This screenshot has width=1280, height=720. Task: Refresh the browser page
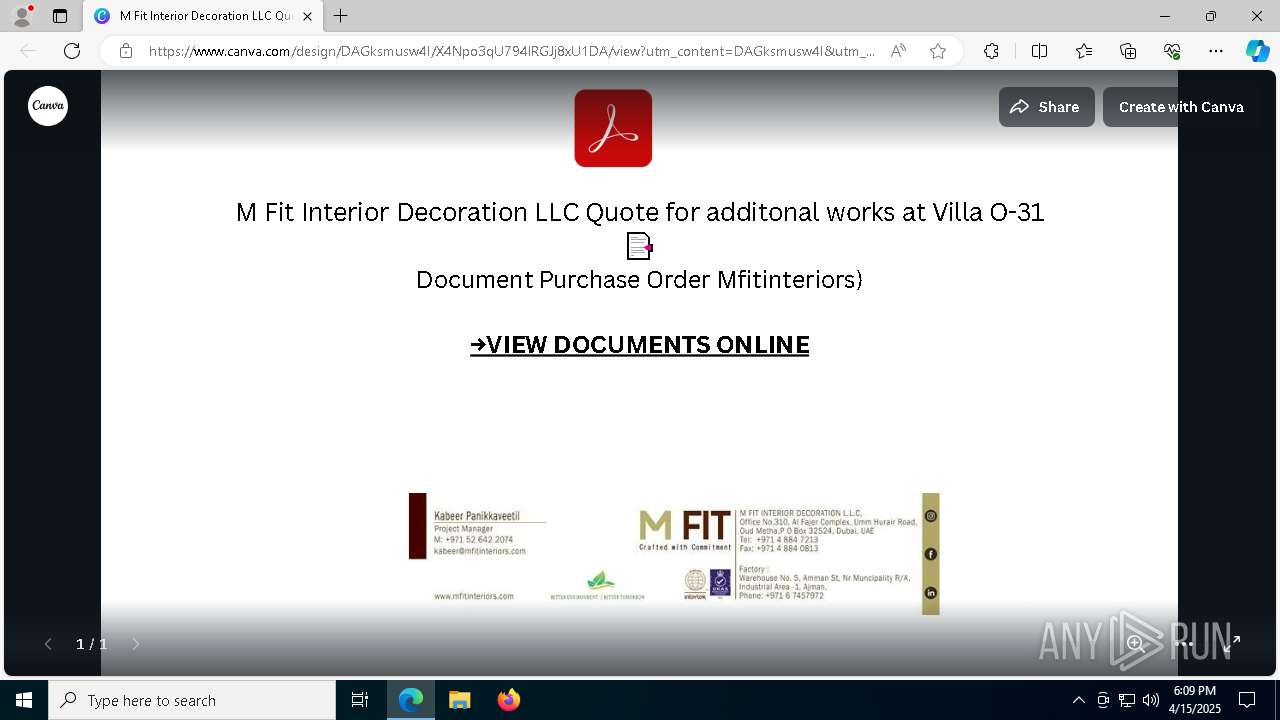tap(72, 51)
